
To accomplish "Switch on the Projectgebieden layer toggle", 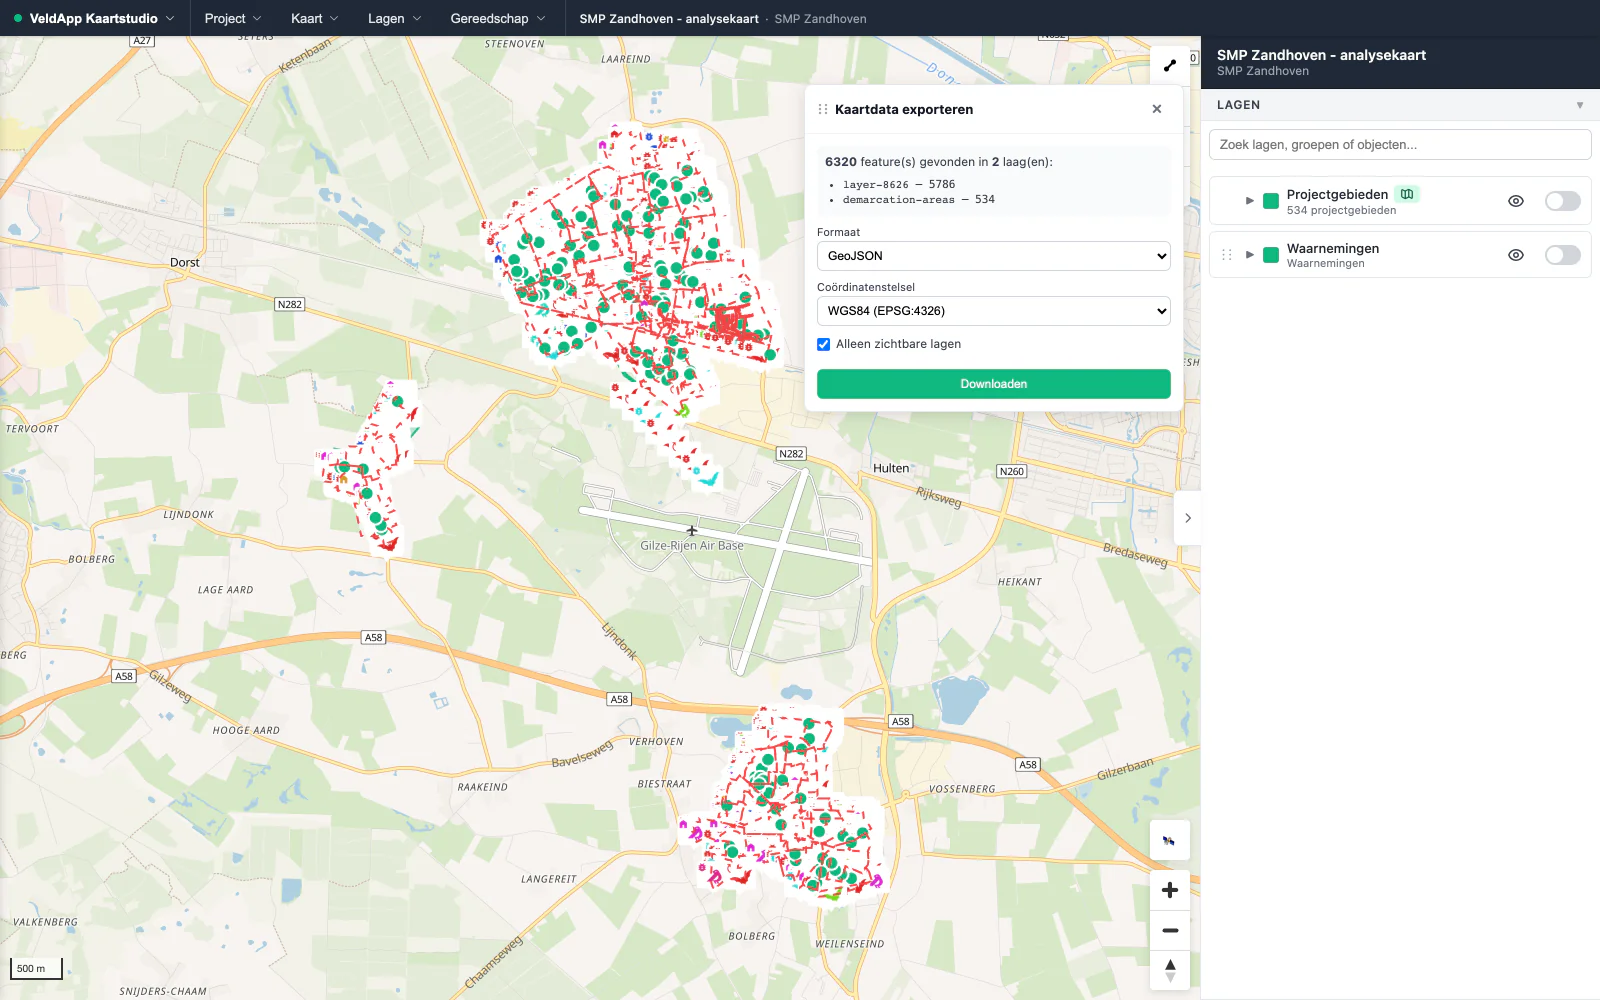I will [x=1562, y=201].
